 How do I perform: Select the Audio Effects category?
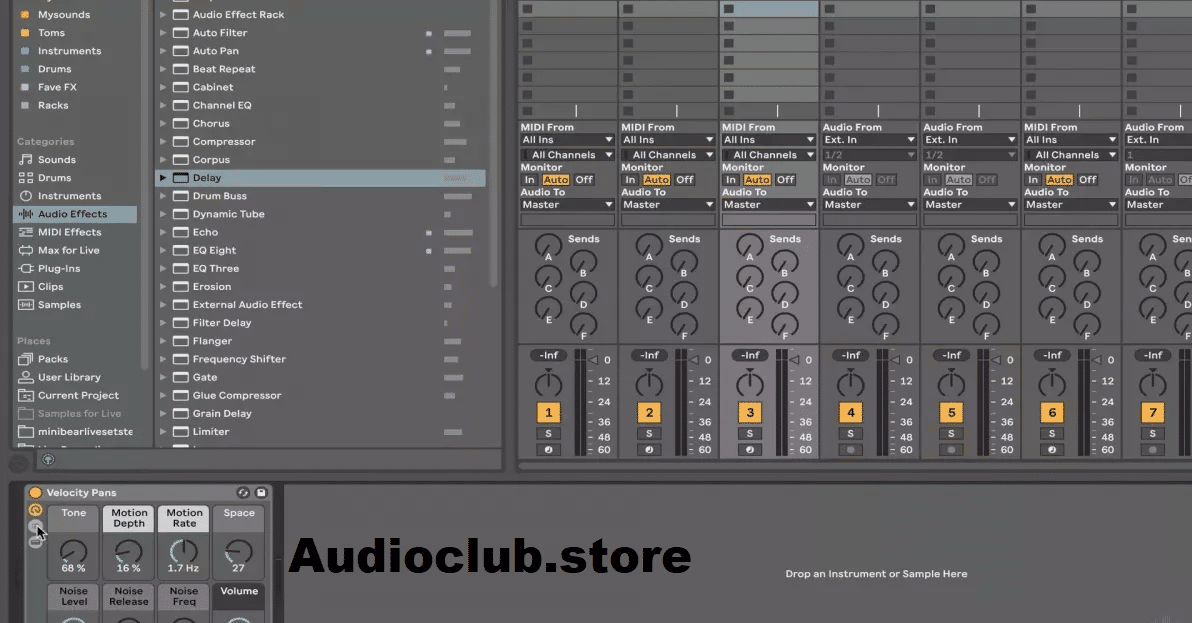point(74,214)
